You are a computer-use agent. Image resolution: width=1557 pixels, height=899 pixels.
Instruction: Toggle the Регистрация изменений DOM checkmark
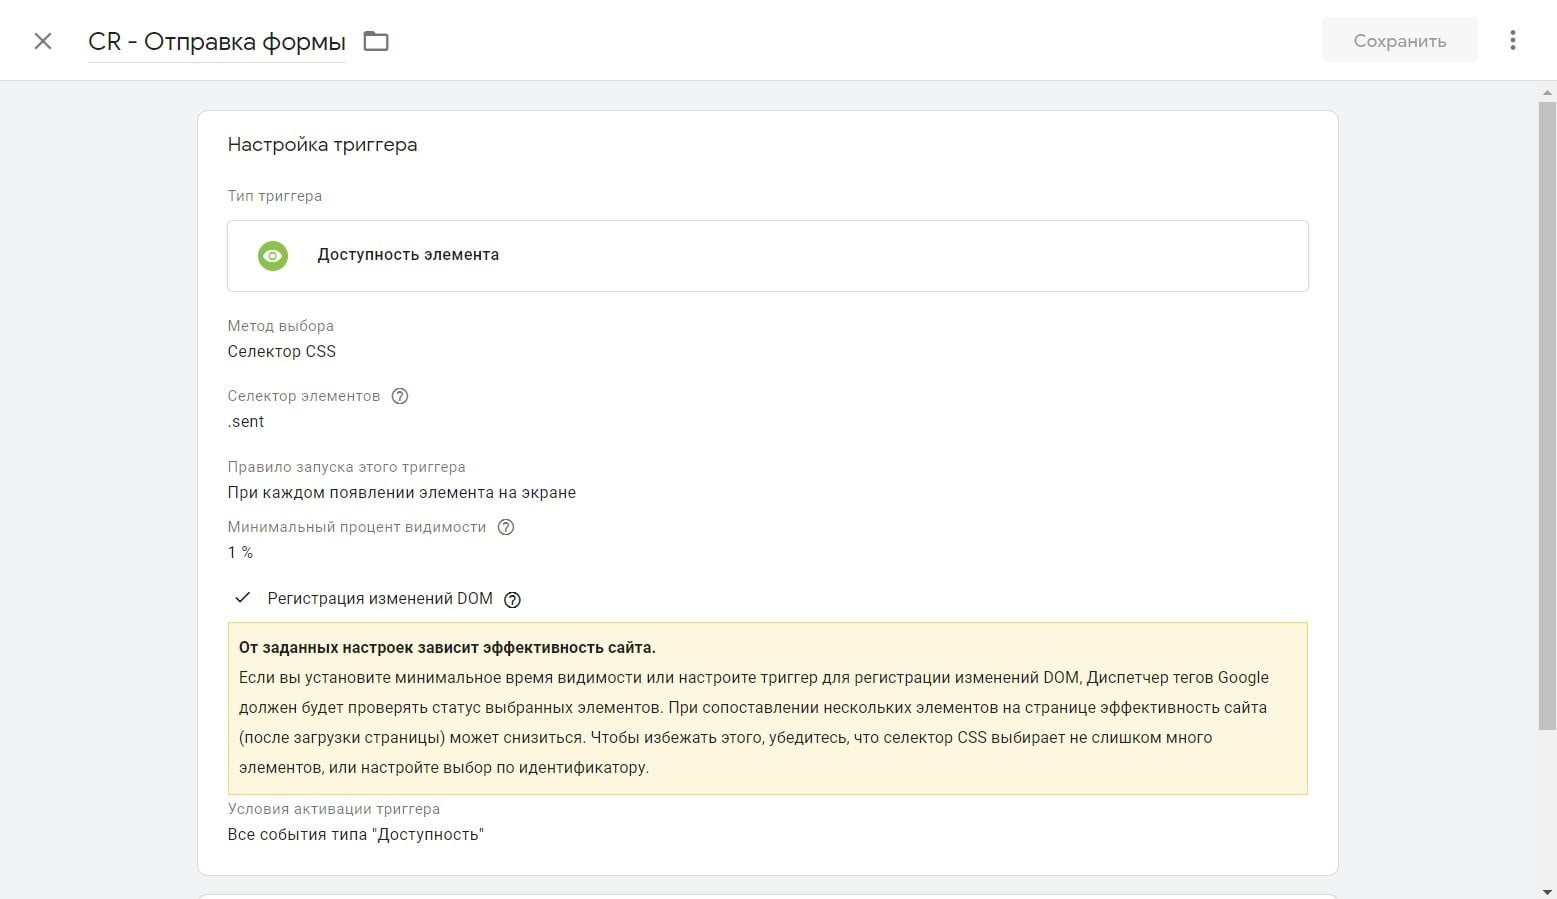tap(242, 598)
